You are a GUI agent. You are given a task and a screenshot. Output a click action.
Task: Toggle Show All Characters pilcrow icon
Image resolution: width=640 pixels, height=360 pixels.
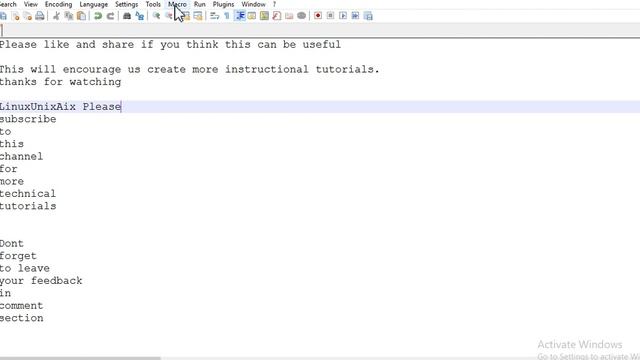(x=227, y=16)
